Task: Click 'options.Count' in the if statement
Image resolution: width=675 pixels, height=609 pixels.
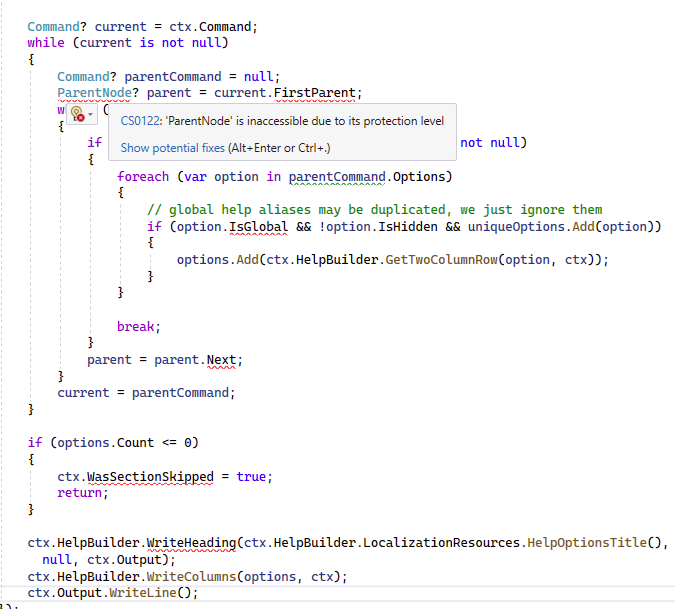Action: [105, 443]
